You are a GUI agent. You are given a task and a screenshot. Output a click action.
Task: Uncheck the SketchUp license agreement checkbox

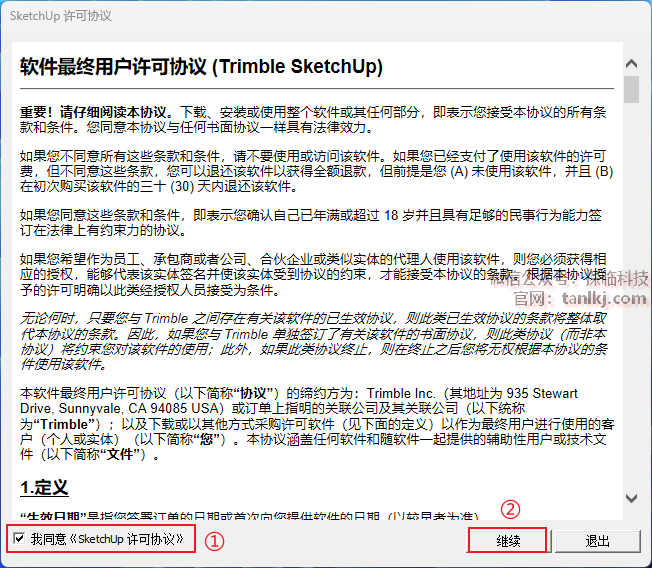click(19, 538)
